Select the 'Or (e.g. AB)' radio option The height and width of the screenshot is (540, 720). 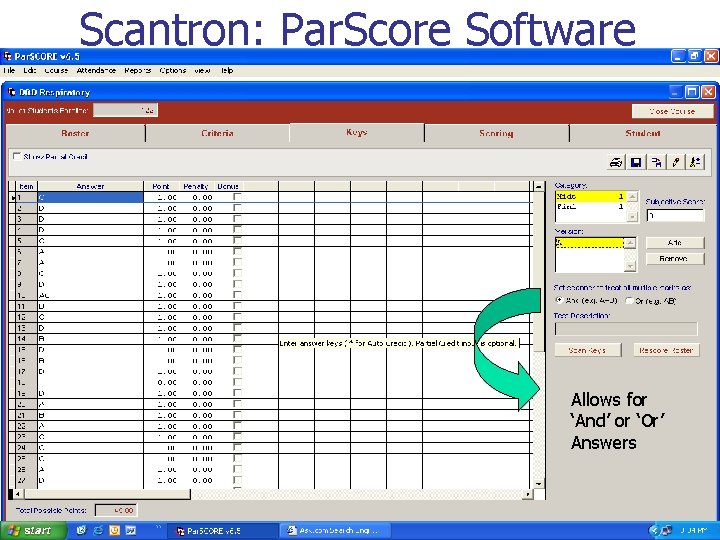coord(630,301)
